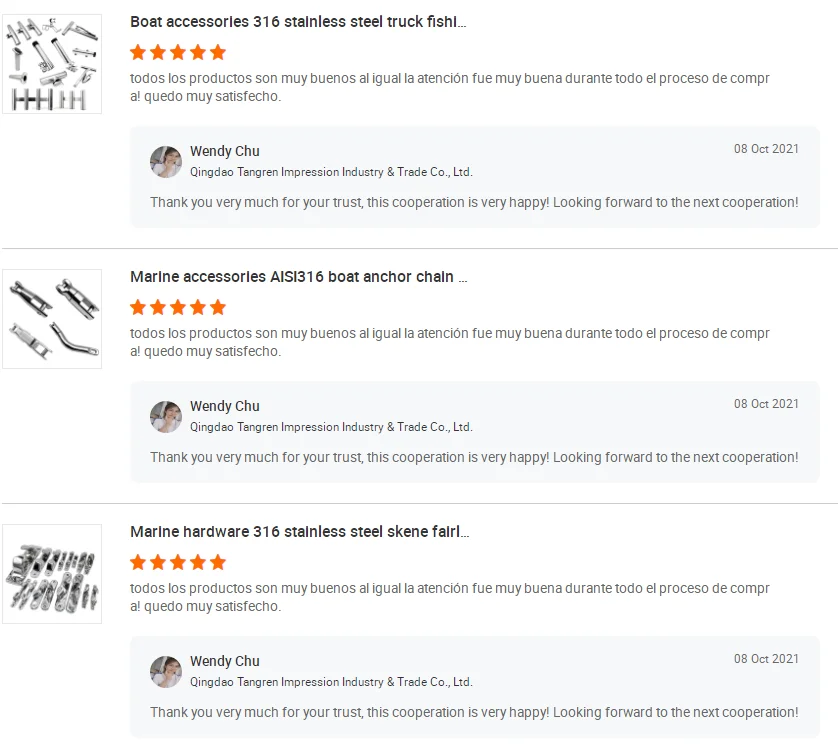Click Qingdao Tangren company name in second reply
Screen dimensions: 838x747
(x=331, y=427)
